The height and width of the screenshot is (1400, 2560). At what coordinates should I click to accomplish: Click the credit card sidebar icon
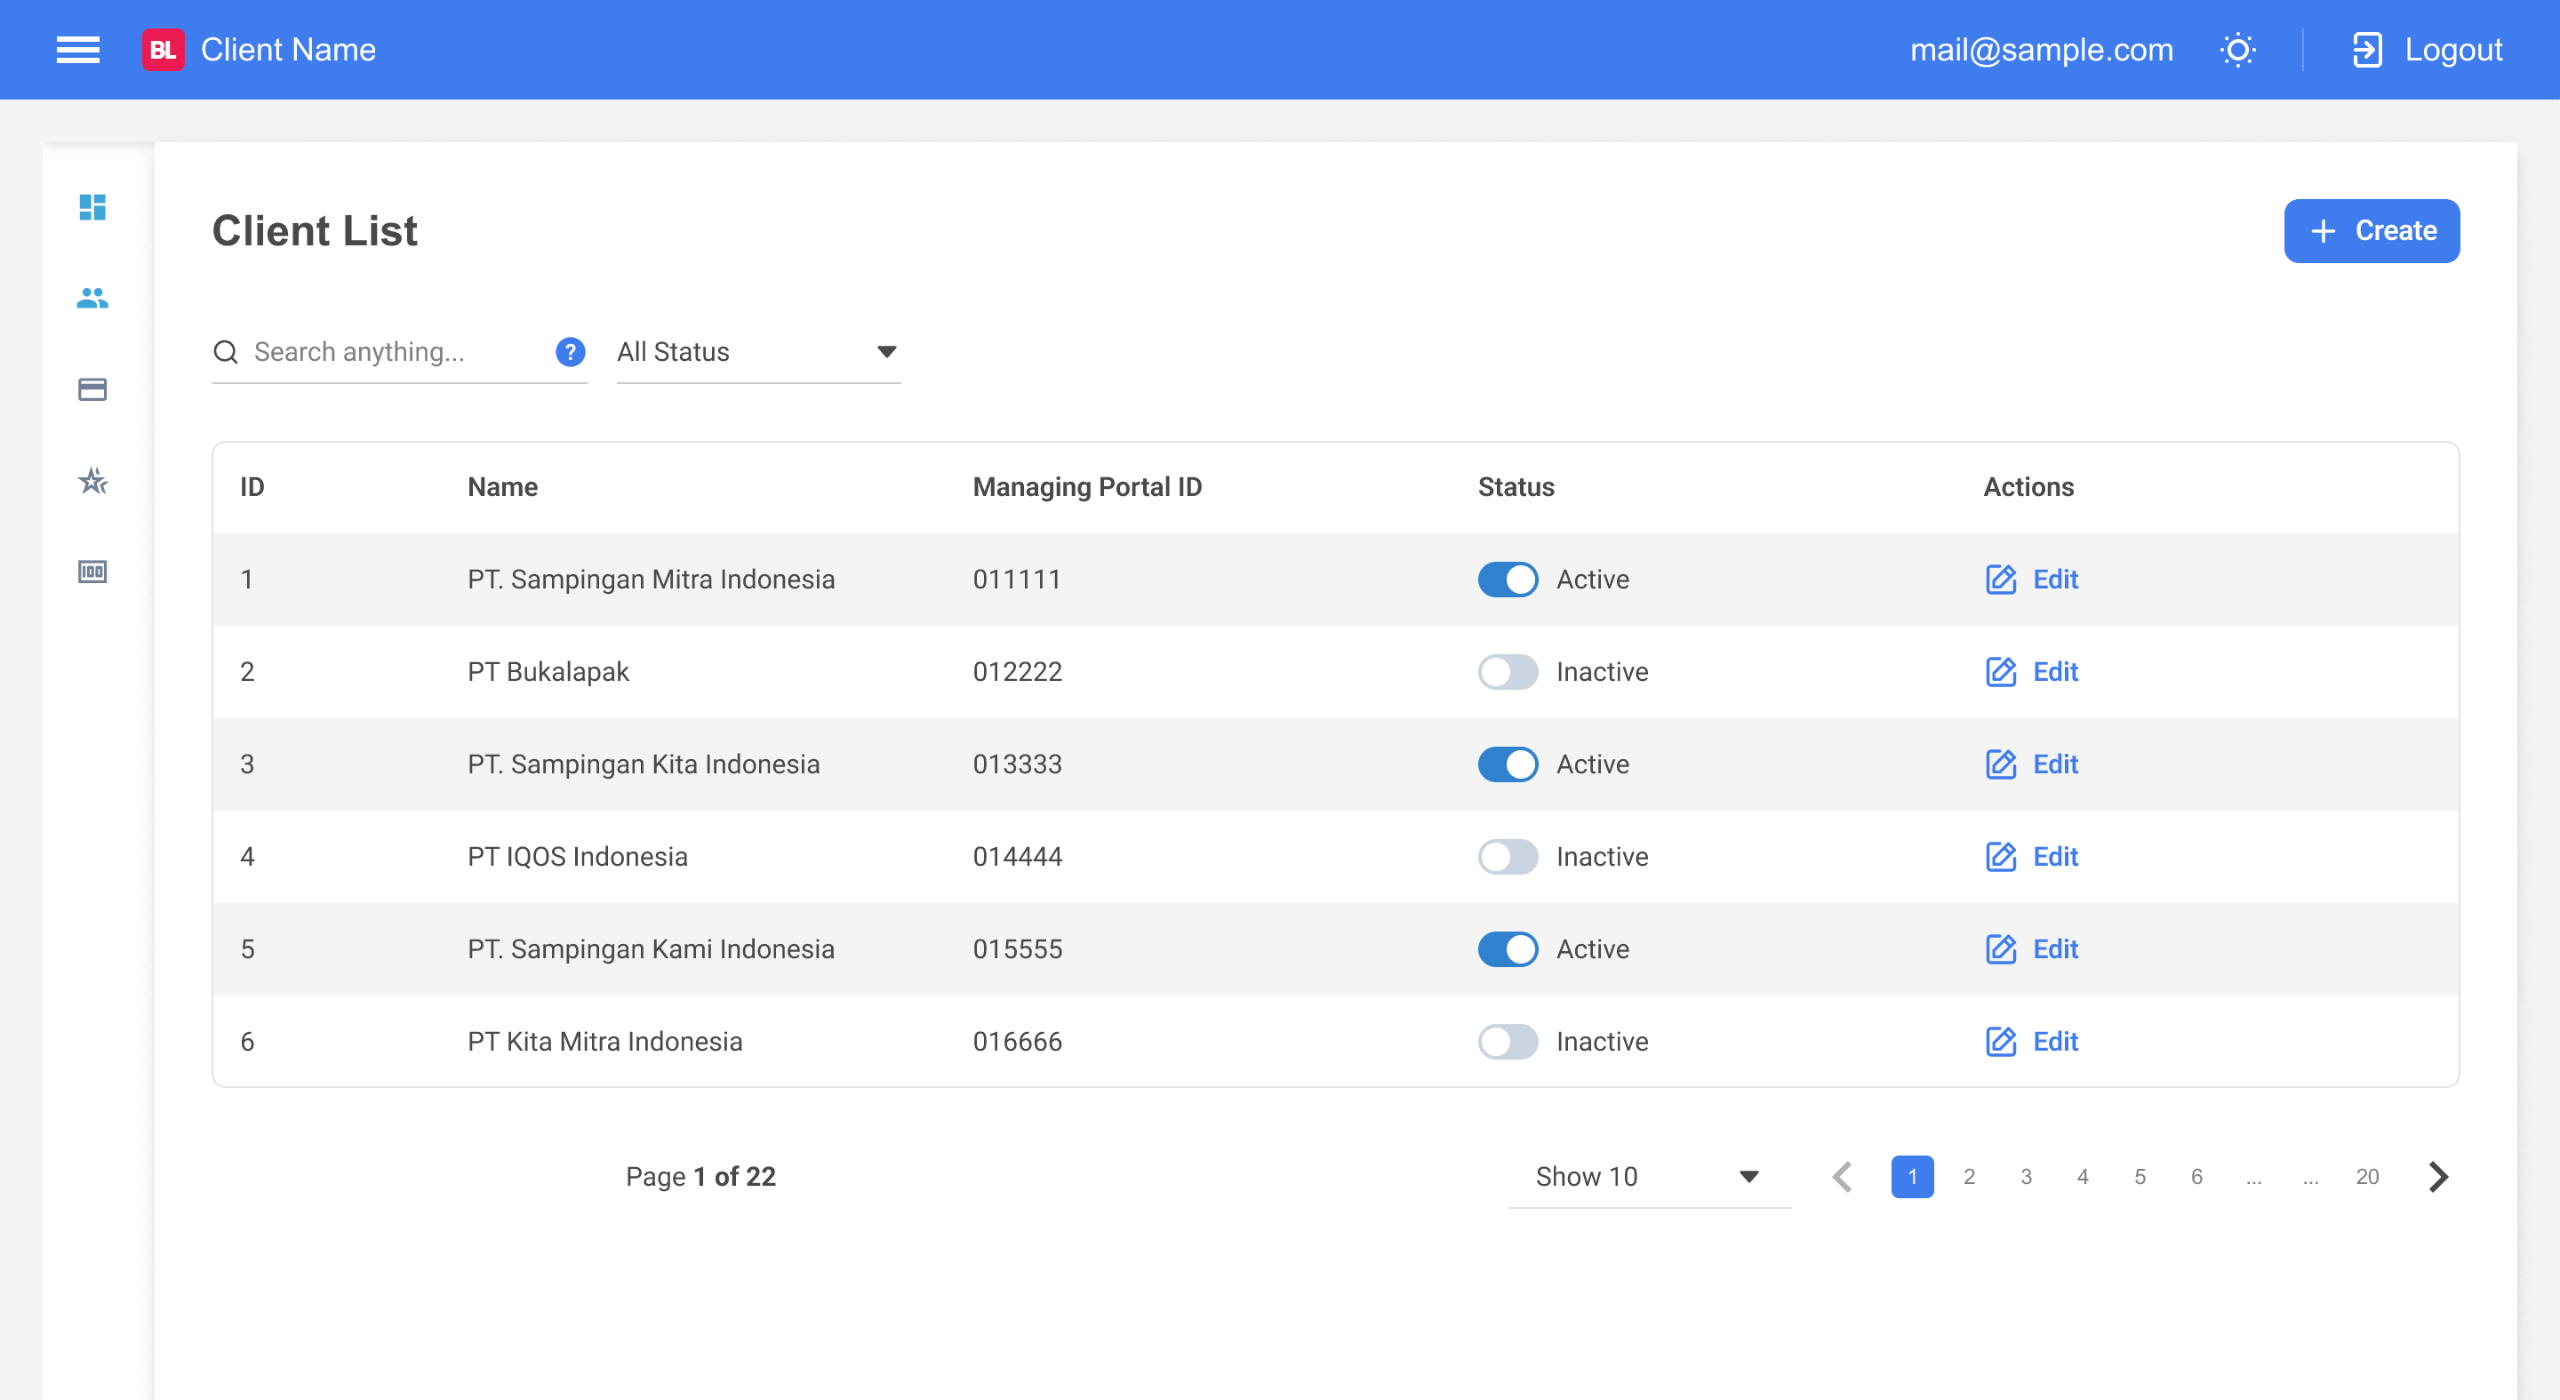(92, 389)
